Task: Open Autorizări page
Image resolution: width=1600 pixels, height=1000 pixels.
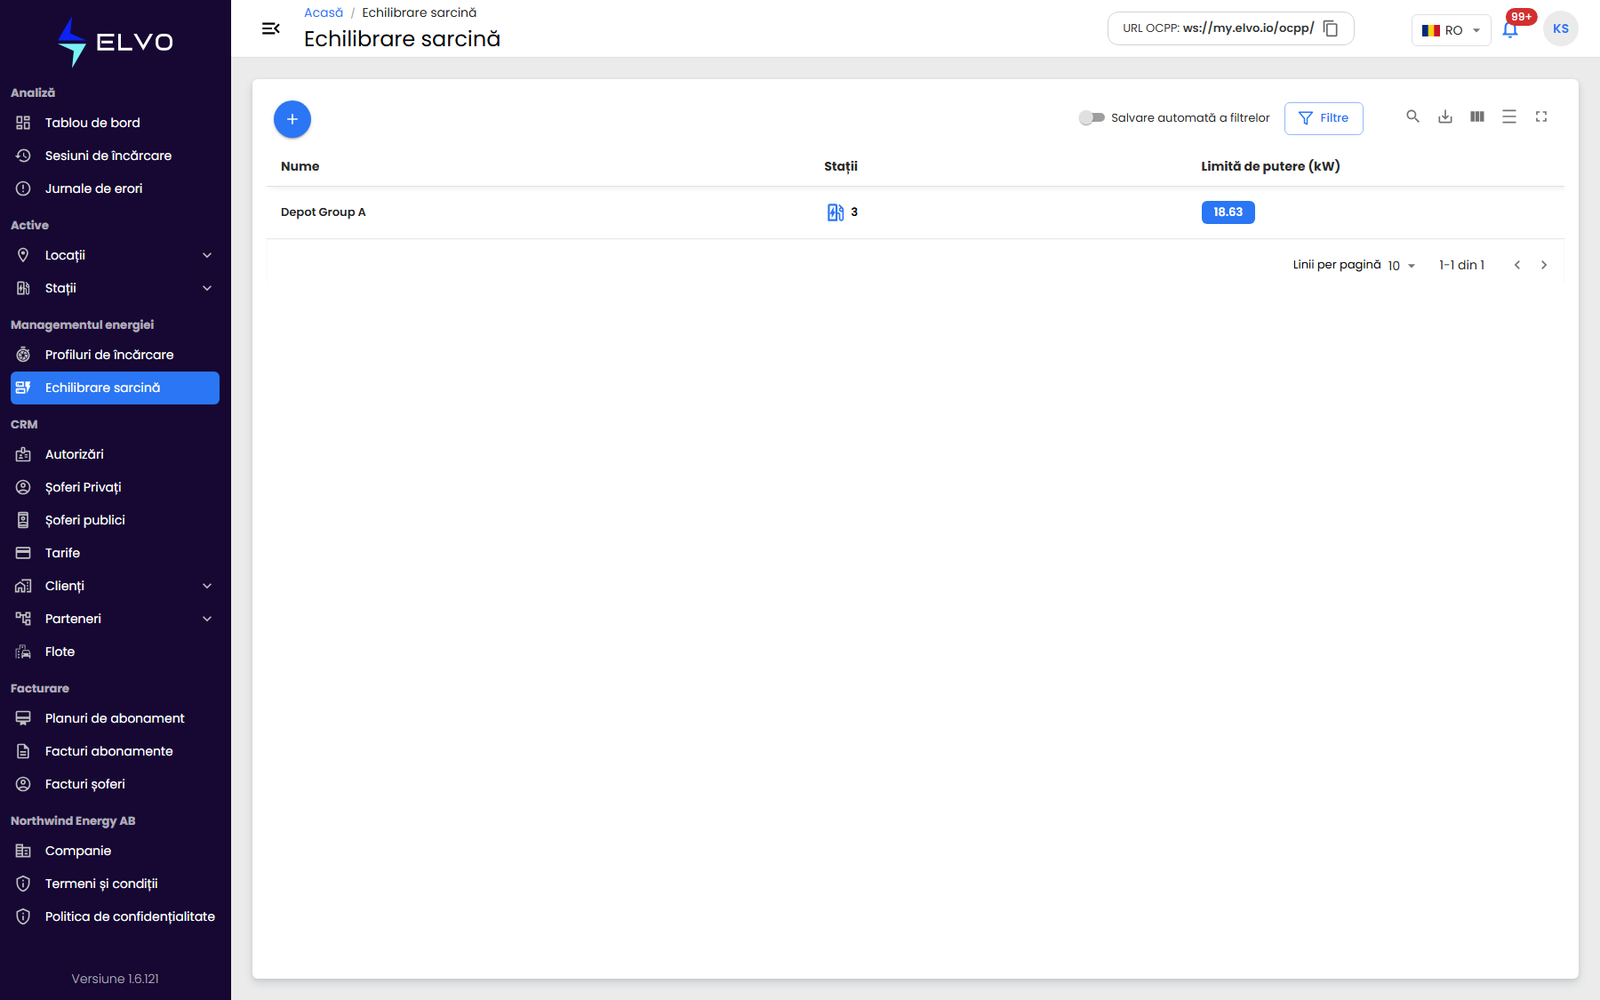Action: coord(115,454)
